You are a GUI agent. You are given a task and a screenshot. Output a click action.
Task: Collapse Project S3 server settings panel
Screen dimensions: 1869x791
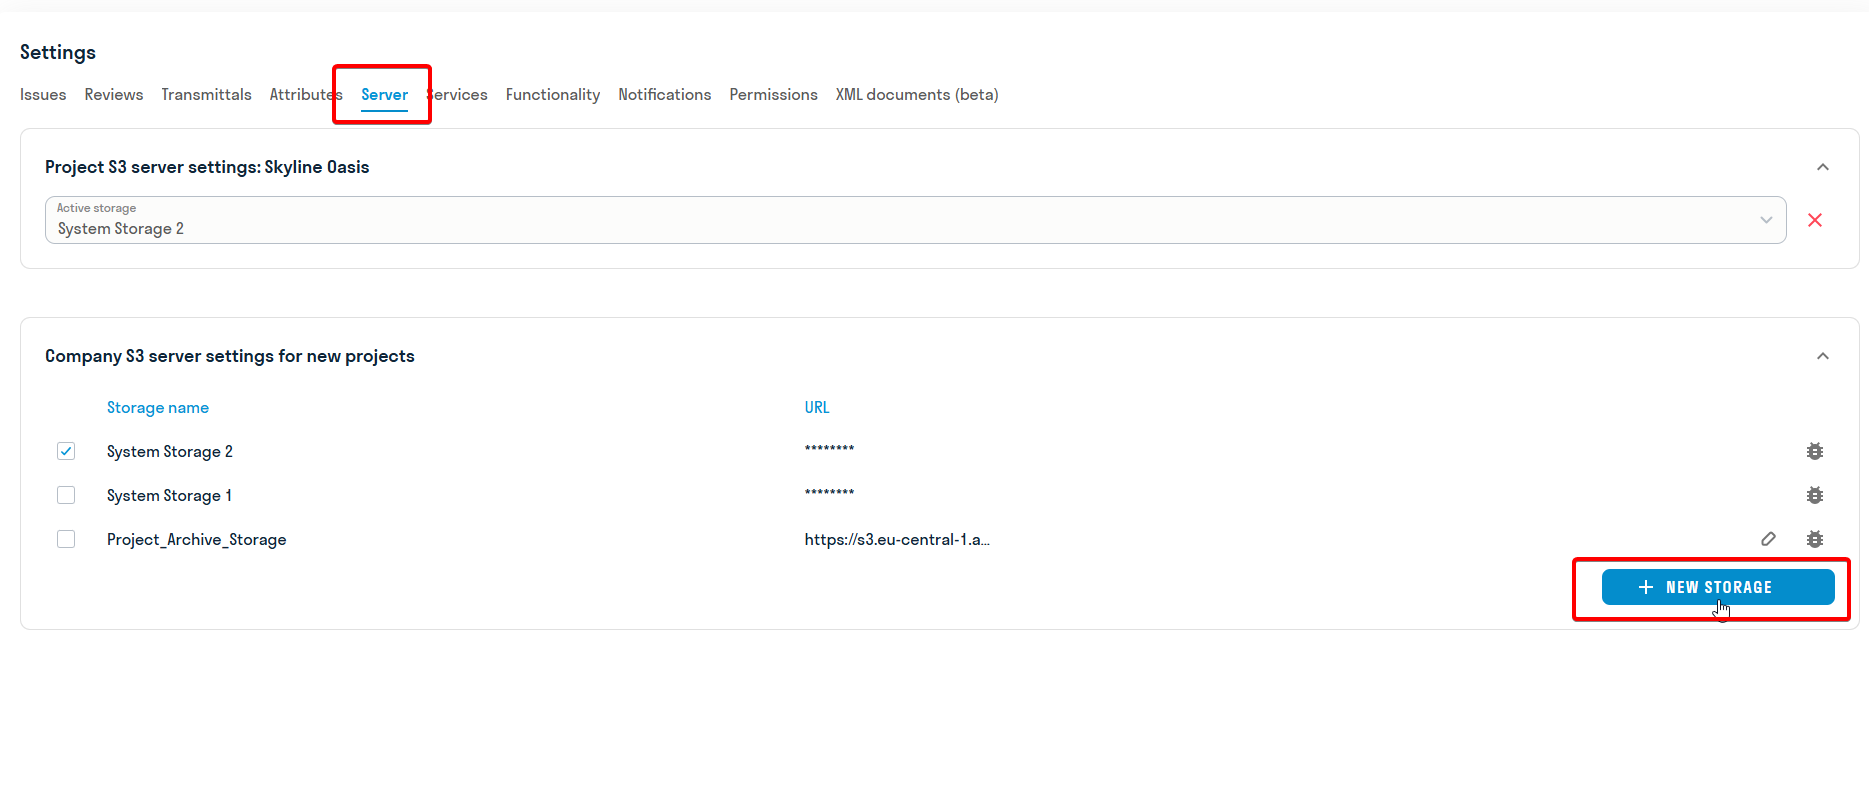pos(1823,167)
